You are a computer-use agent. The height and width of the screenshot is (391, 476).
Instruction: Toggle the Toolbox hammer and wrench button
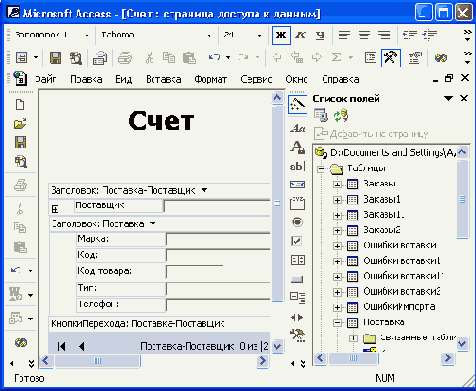[x=391, y=58]
